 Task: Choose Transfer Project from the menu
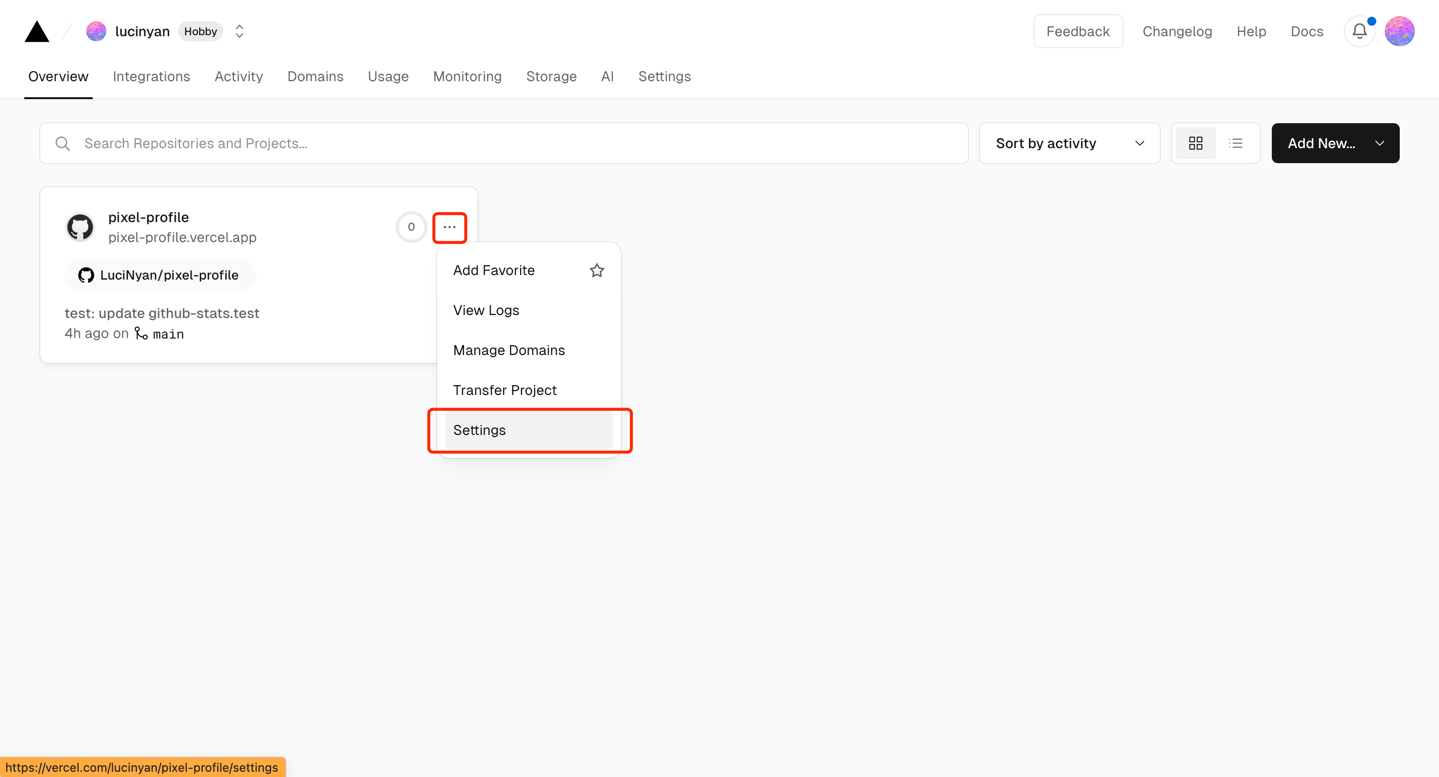pyautogui.click(x=529, y=390)
